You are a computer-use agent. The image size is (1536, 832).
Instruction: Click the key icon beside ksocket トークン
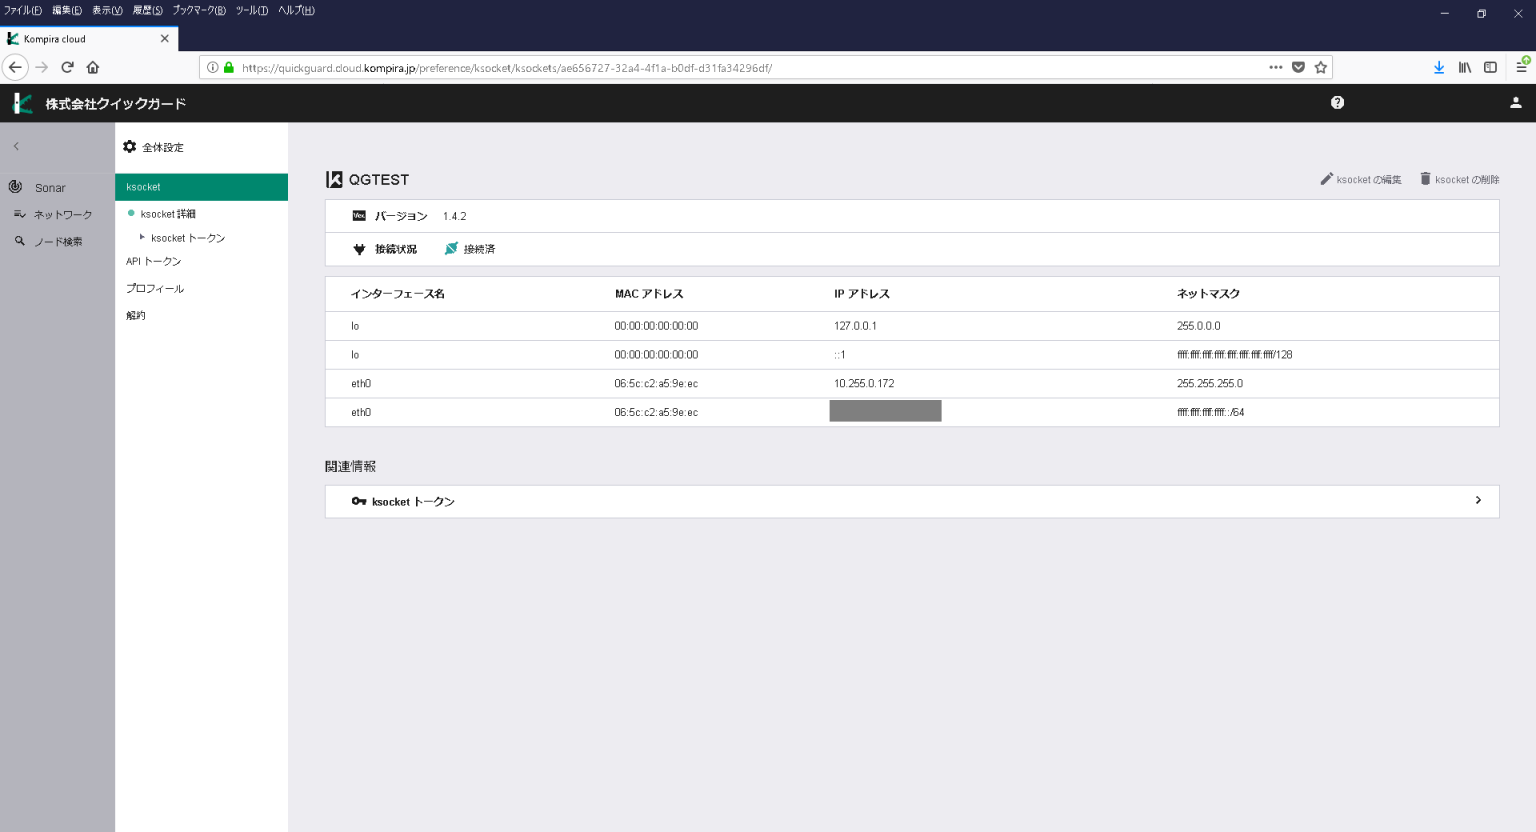(358, 502)
